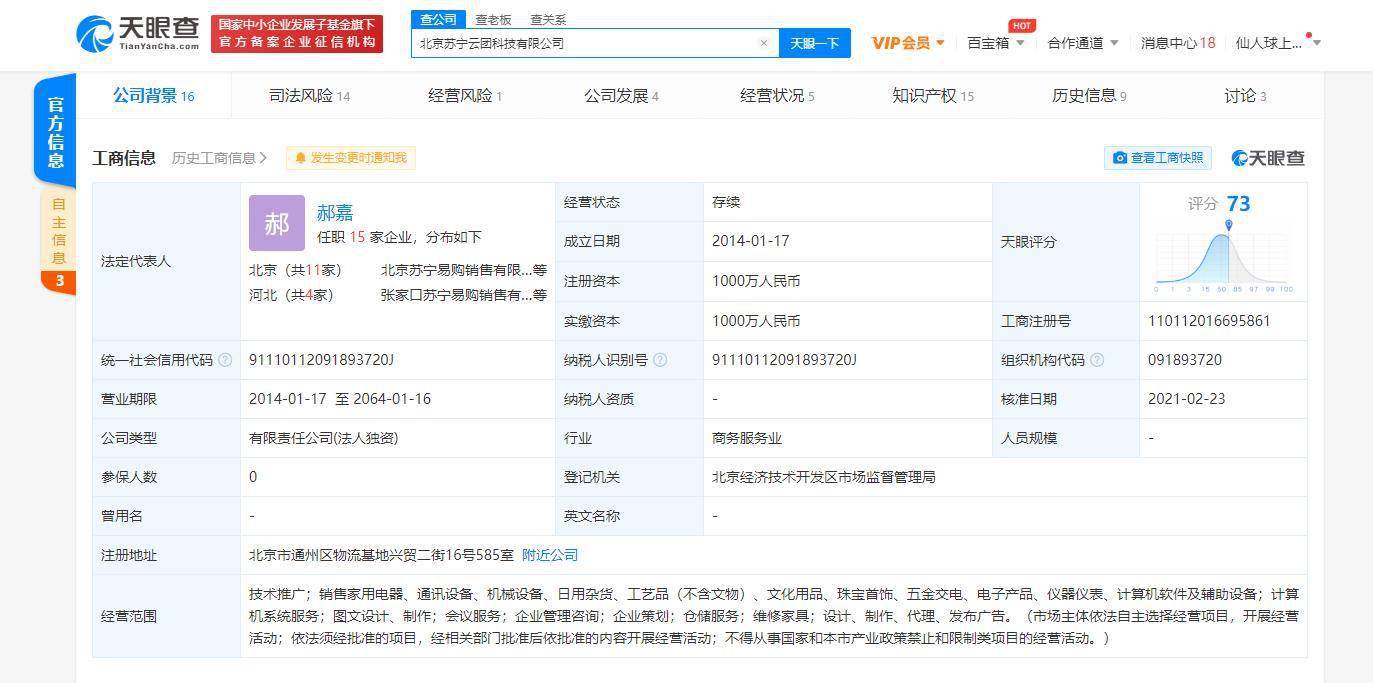The height and width of the screenshot is (683, 1373).
Task: Open the 知识产权 tab
Action: click(x=933, y=96)
